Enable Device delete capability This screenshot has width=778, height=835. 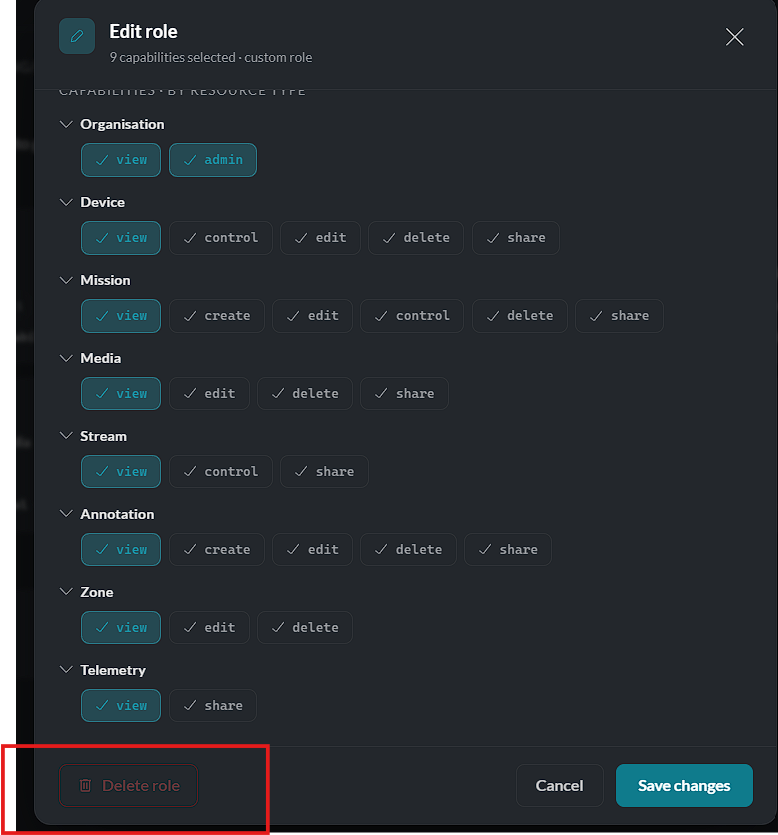tap(416, 238)
